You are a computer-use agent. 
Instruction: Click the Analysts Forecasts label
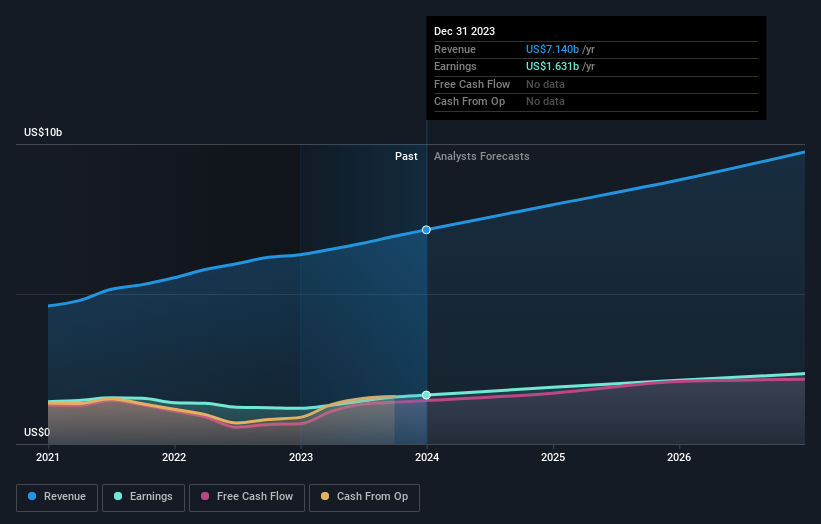(x=482, y=157)
